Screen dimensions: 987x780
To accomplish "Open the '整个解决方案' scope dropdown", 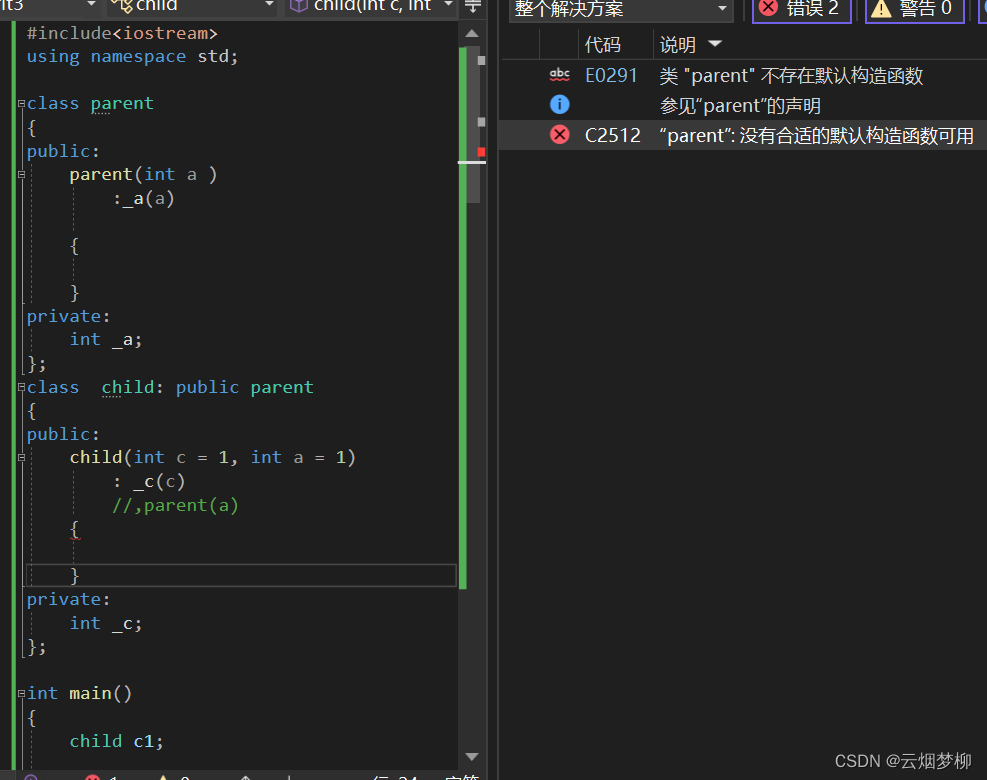I will pos(621,9).
